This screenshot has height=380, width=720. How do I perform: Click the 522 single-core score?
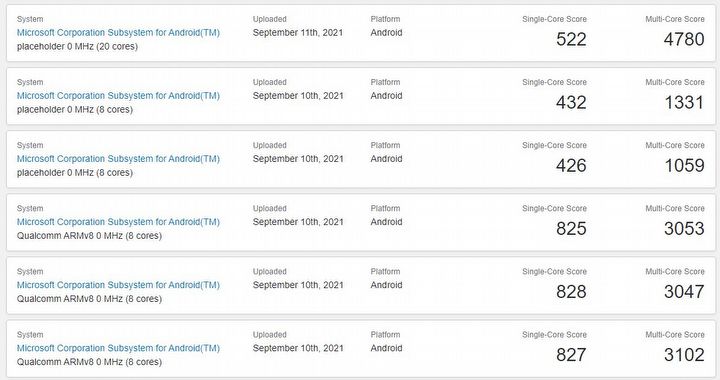(571, 39)
